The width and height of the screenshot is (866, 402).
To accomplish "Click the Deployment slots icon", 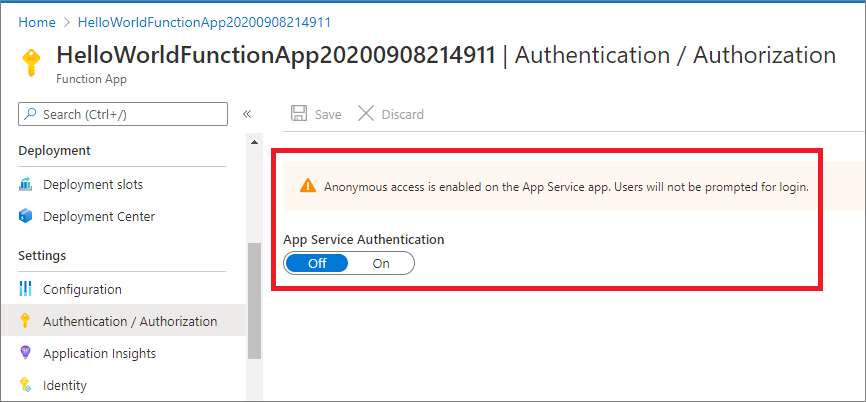I will pos(25,184).
